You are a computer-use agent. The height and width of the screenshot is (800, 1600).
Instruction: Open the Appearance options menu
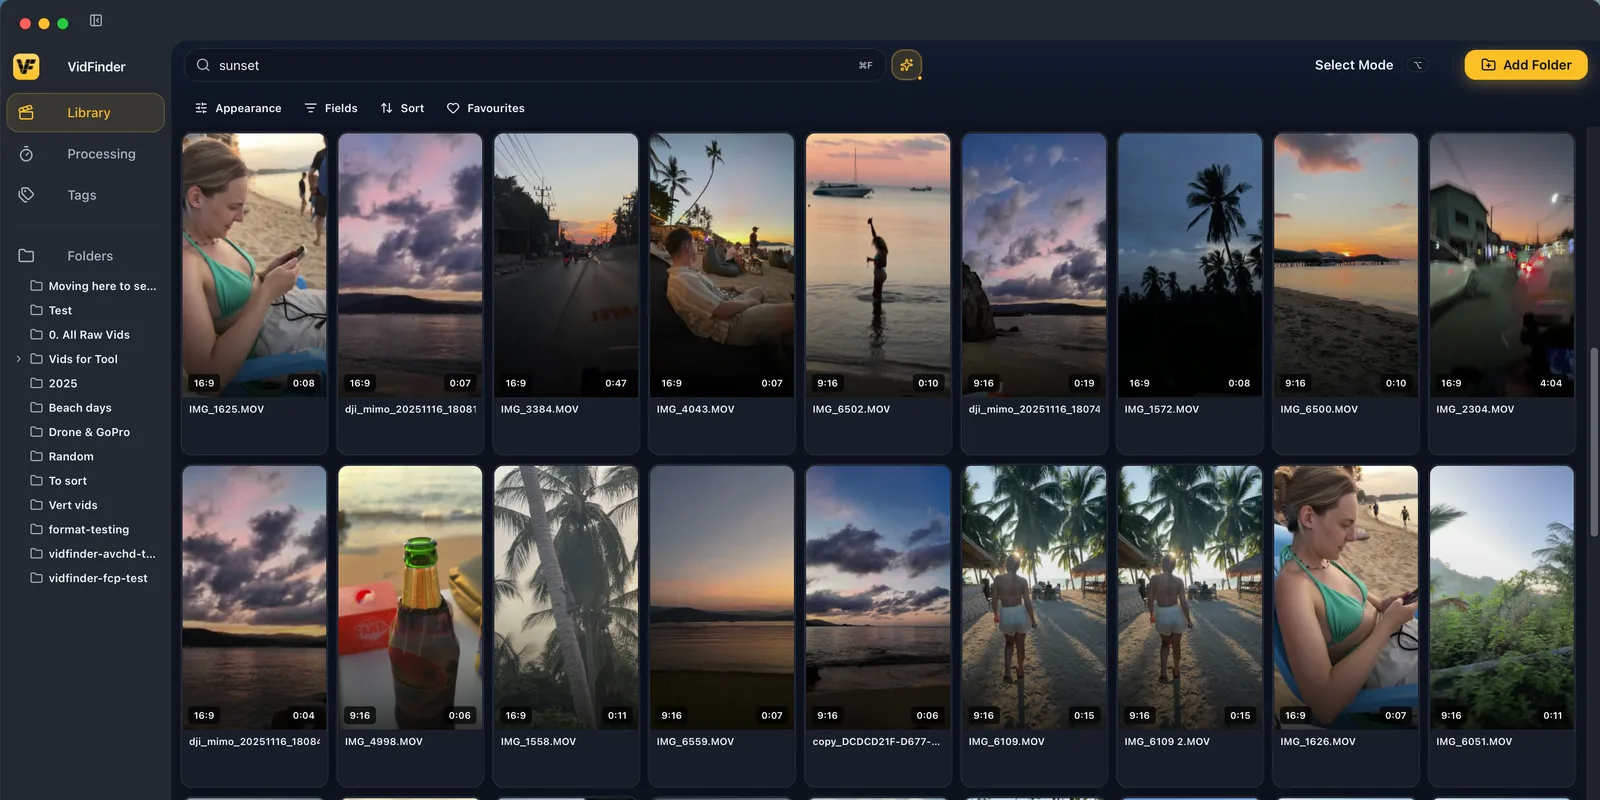click(238, 108)
